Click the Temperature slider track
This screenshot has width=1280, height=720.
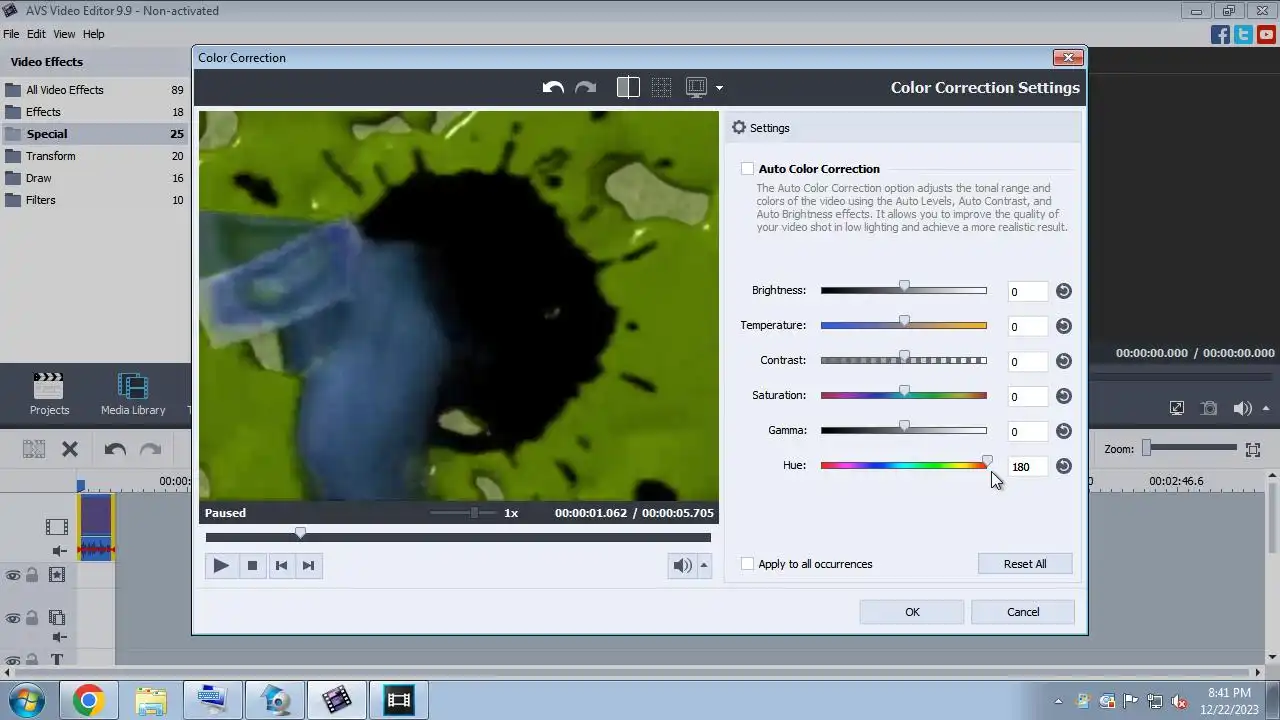click(903, 325)
